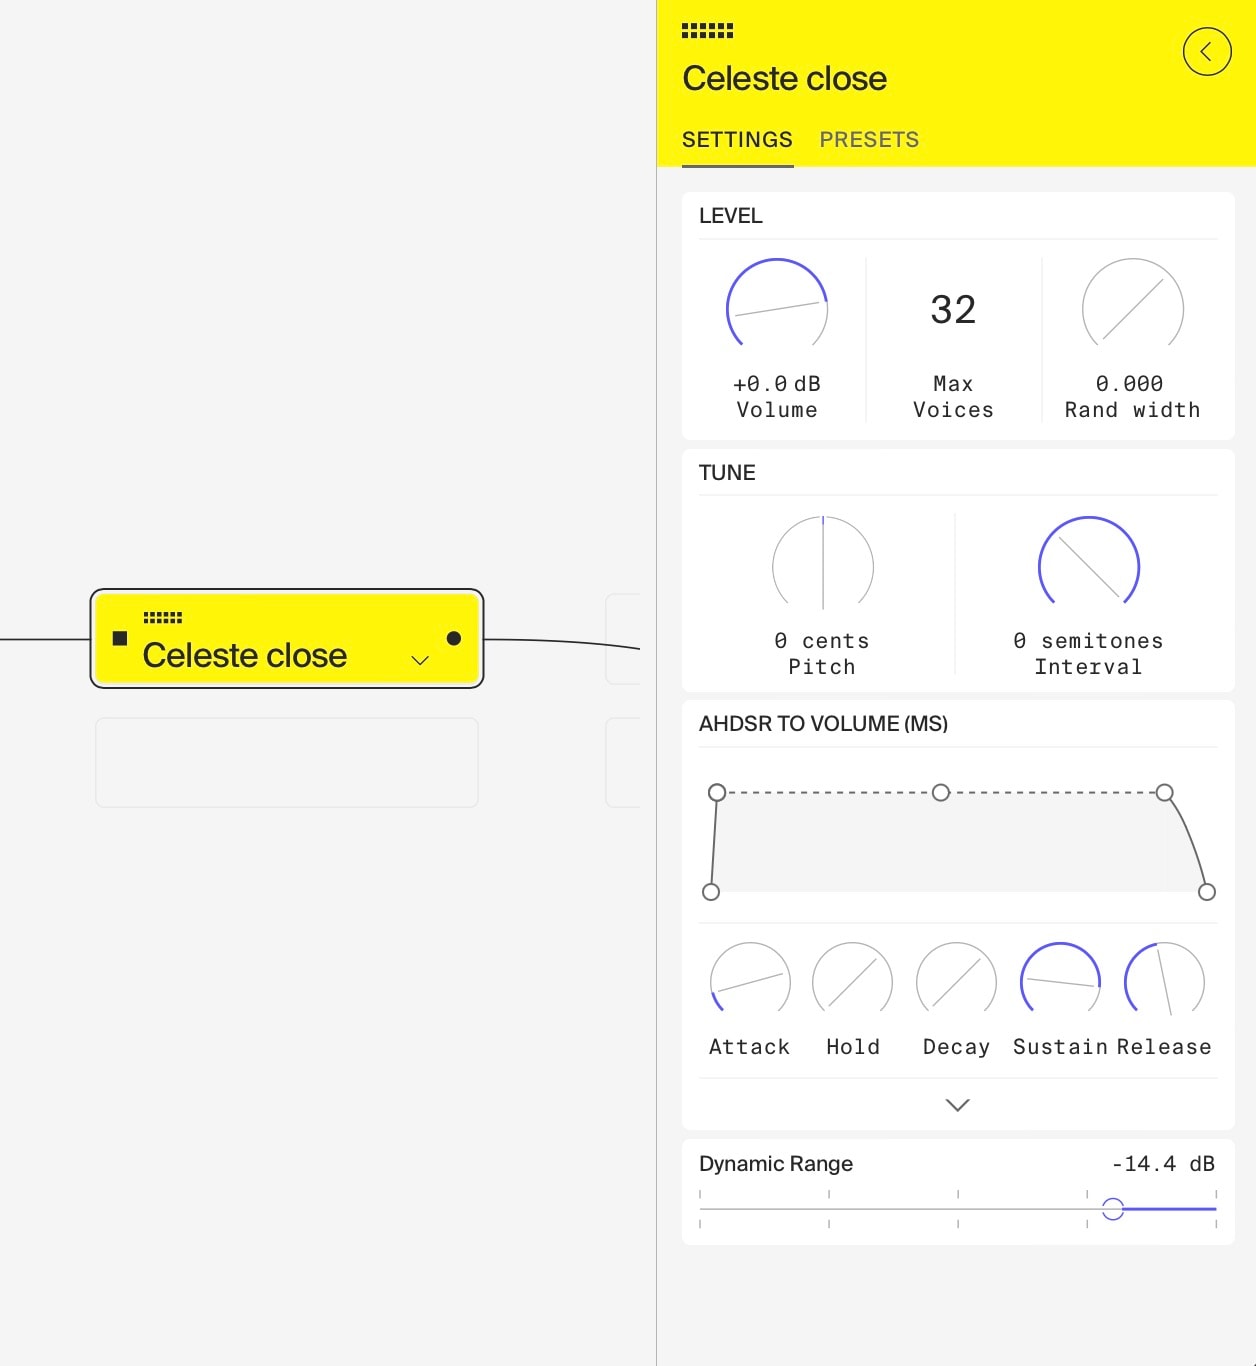Toggle the square on Celeste close node
Image resolution: width=1256 pixels, height=1366 pixels.
point(120,638)
